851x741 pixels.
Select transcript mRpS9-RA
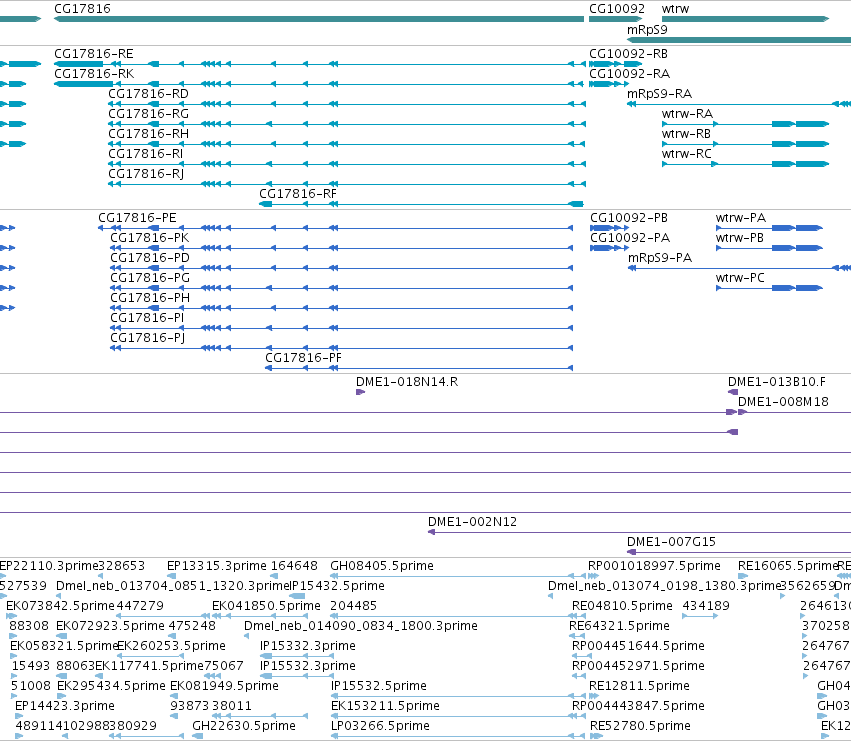(x=659, y=94)
